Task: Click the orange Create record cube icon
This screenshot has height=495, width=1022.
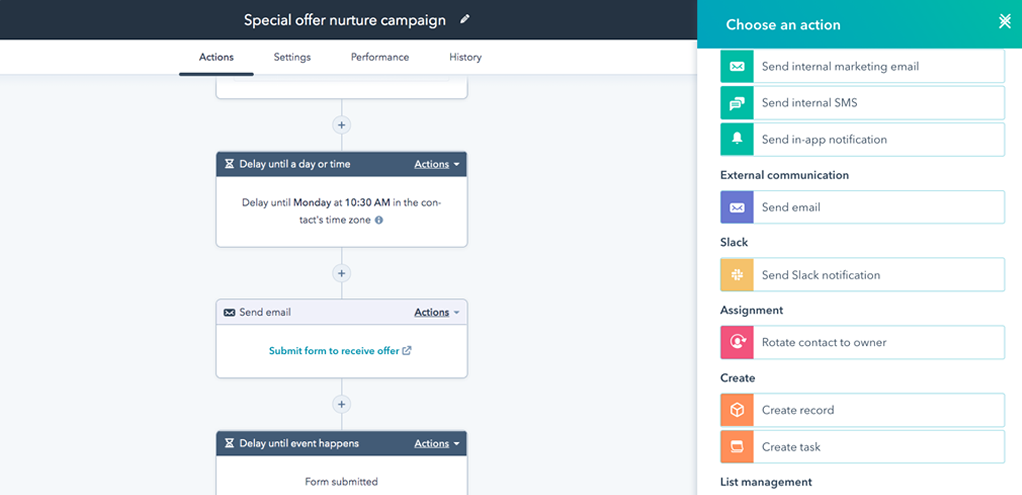Action: 737,410
